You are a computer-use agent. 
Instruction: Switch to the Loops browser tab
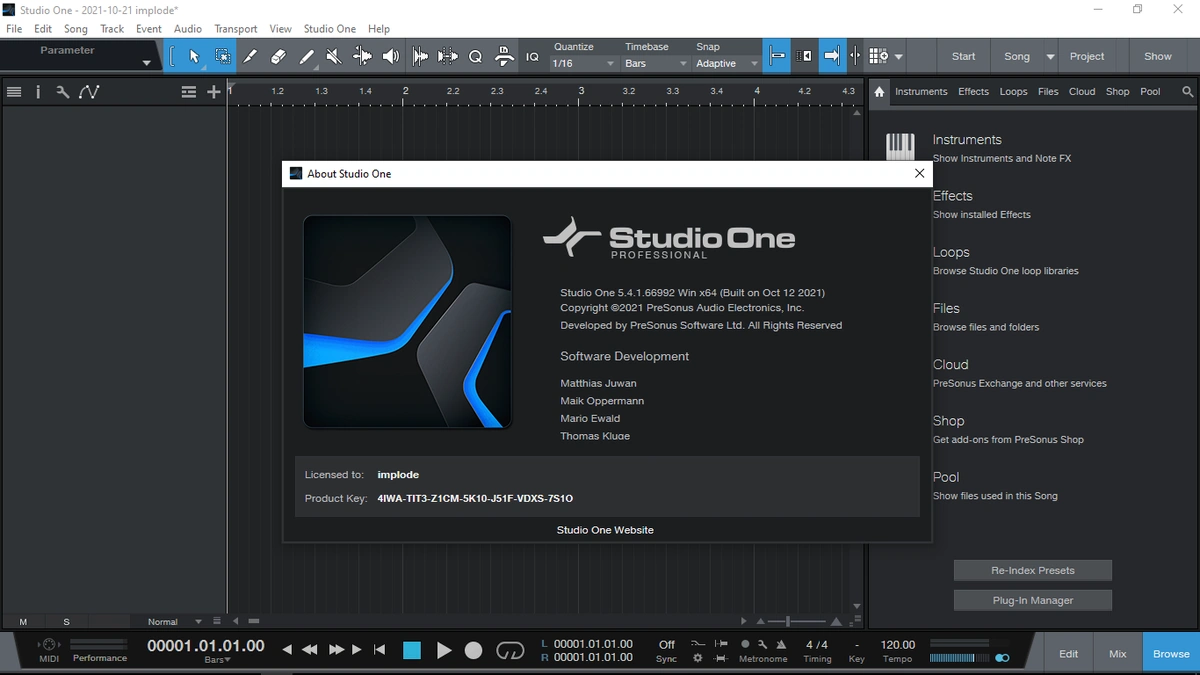click(1013, 92)
